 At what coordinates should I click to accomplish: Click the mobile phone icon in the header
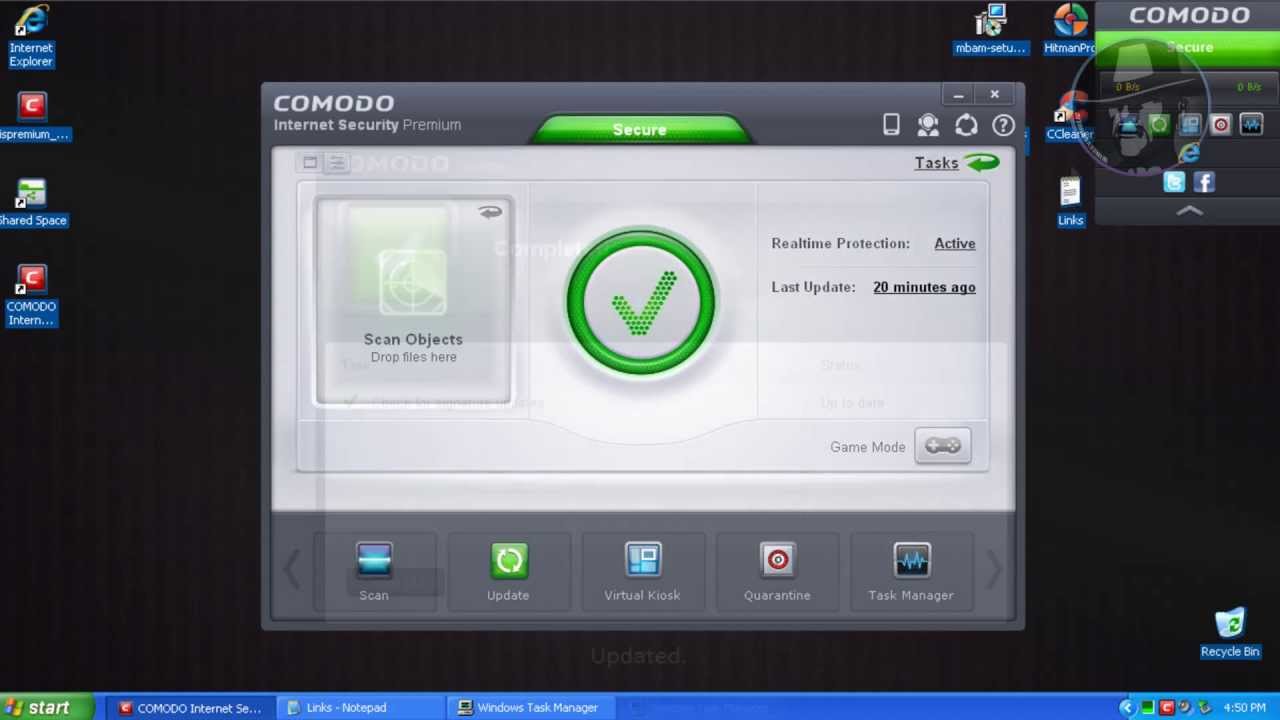tap(891, 124)
